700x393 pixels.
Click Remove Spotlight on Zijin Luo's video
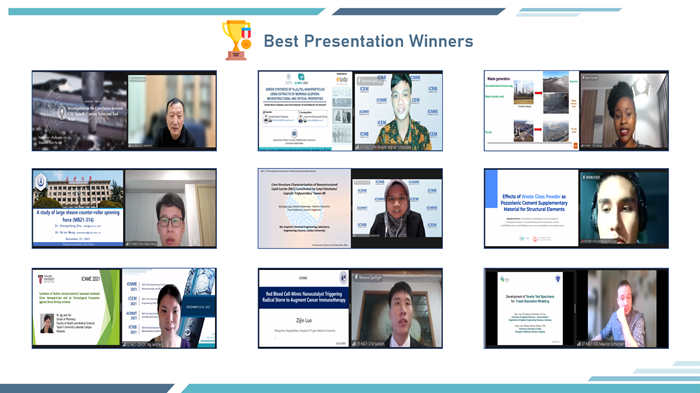point(369,277)
